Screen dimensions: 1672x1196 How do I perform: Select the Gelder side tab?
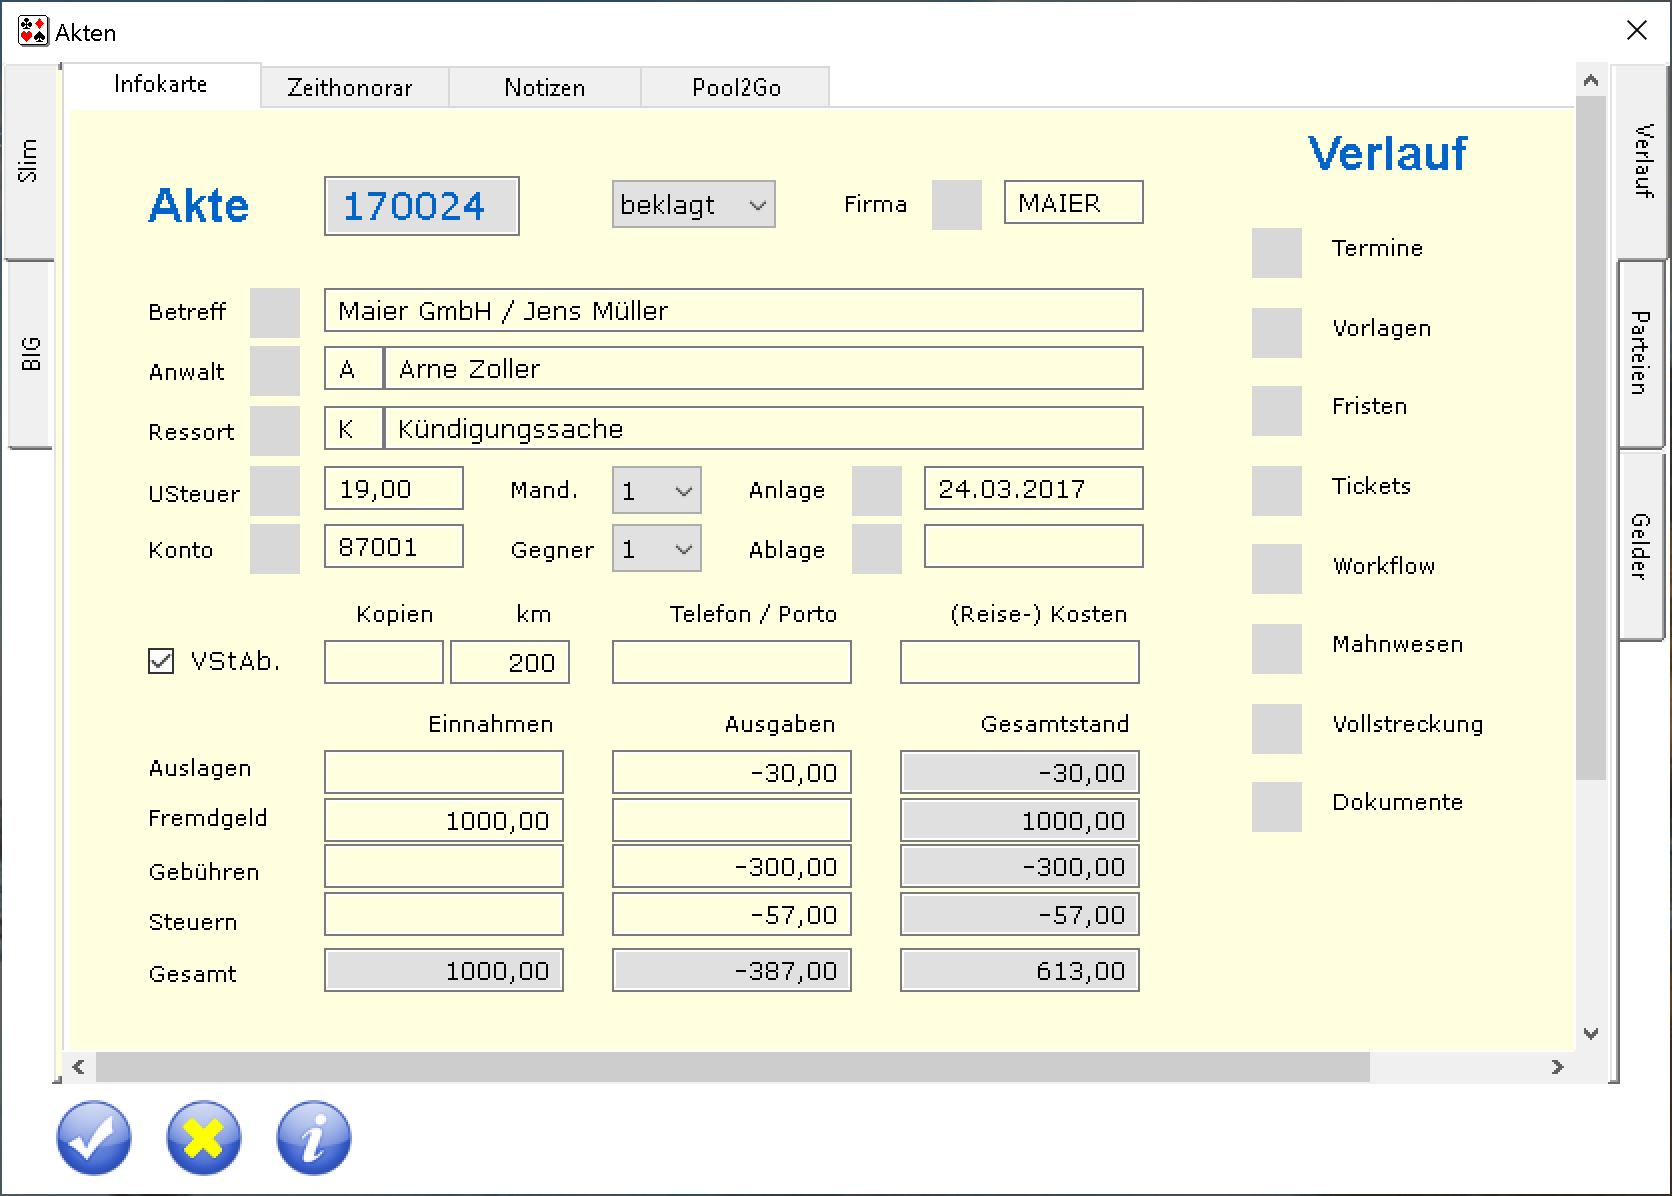click(1640, 546)
